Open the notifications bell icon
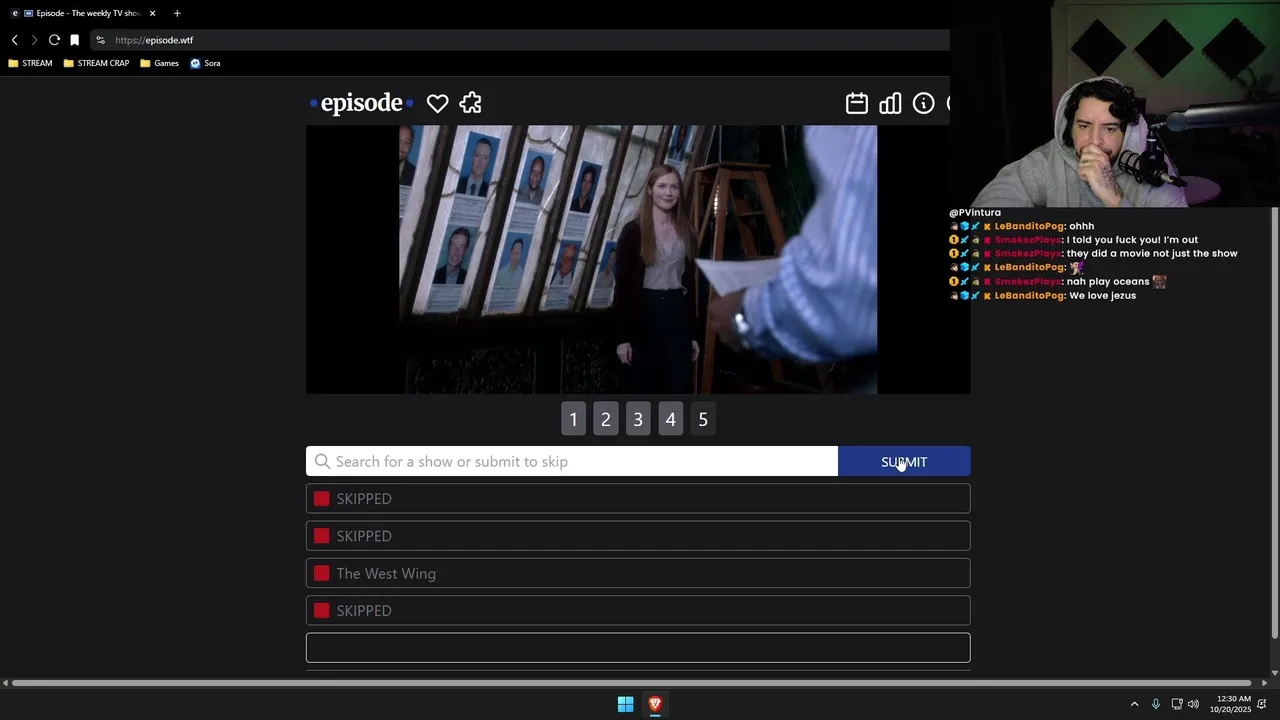This screenshot has width=1280, height=720. pyautogui.click(x=1262, y=704)
